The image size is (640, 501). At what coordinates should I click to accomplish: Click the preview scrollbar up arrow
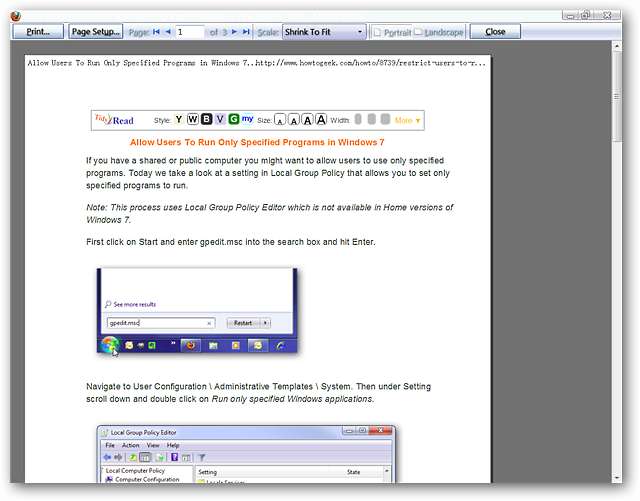[x=617, y=46]
